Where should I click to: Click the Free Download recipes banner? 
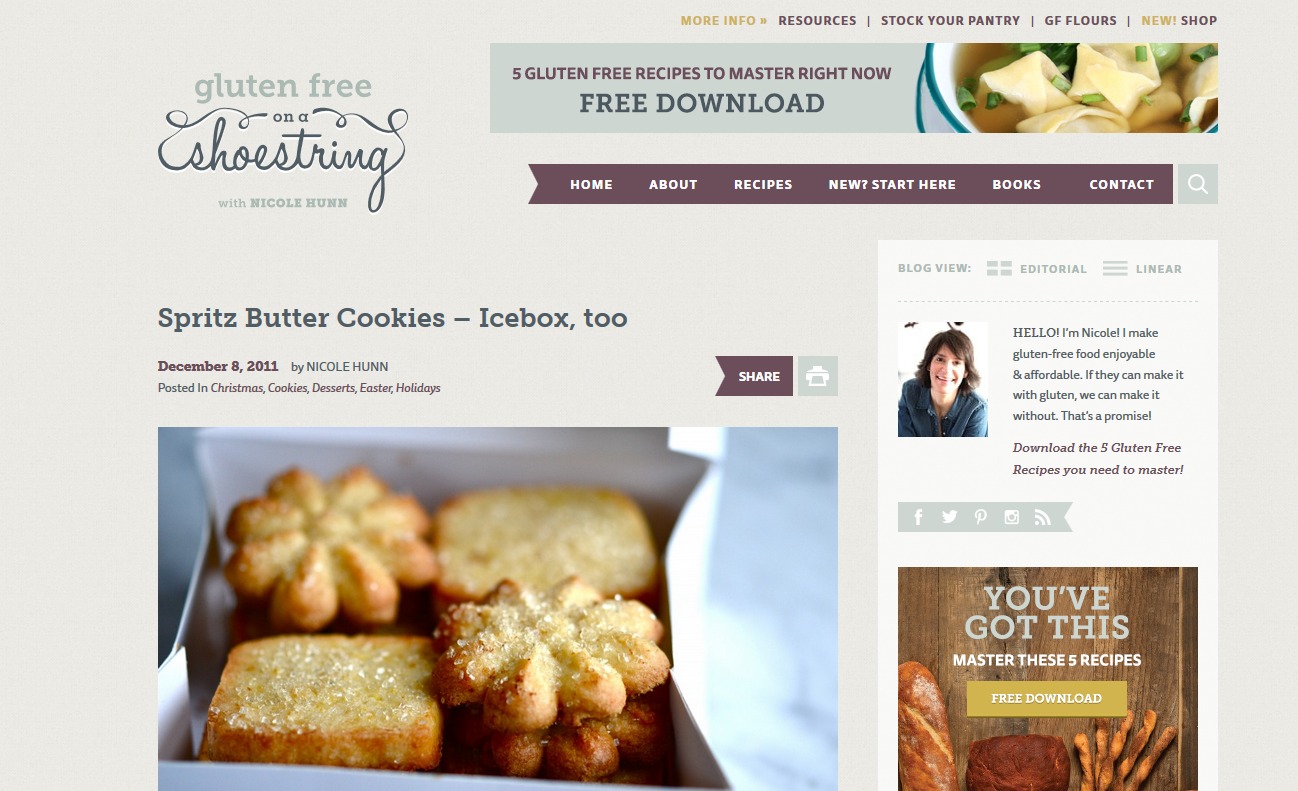tap(854, 88)
